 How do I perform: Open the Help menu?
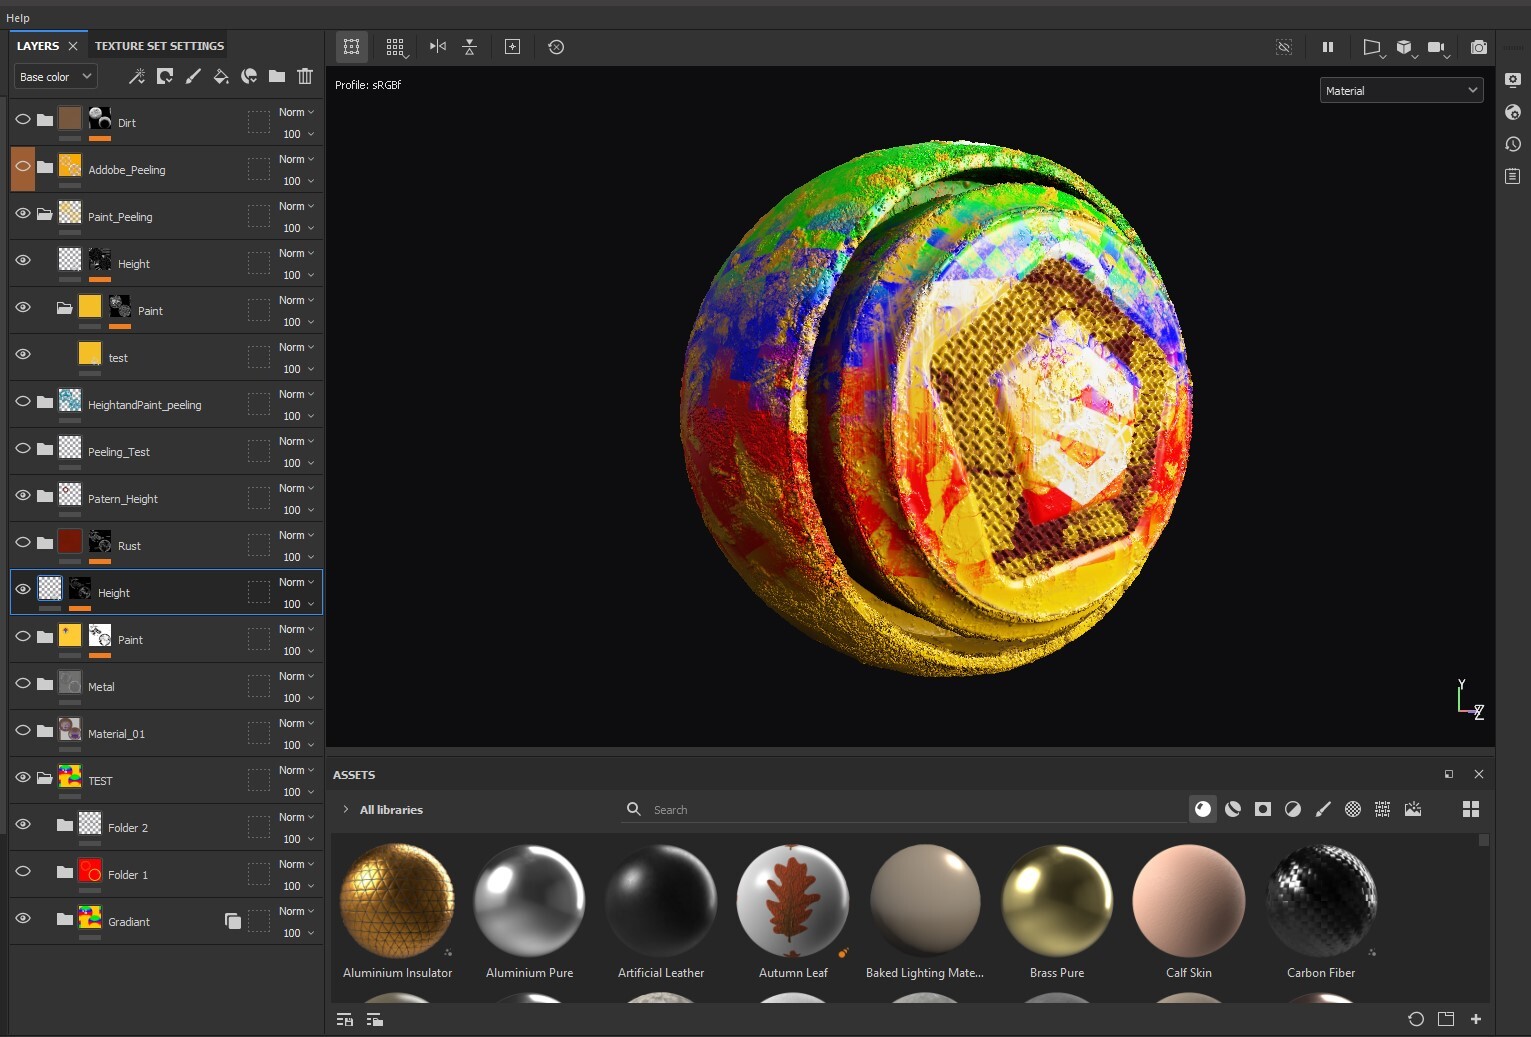[x=18, y=17]
